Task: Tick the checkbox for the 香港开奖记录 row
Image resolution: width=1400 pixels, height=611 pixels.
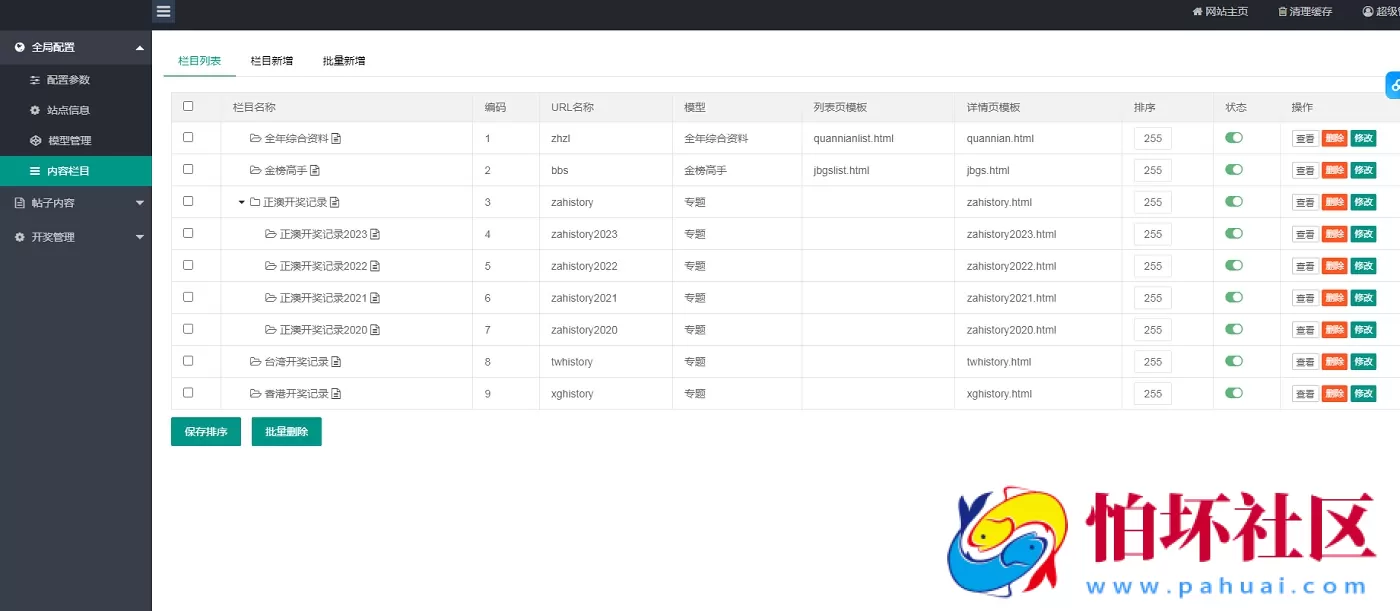Action: pos(188,393)
